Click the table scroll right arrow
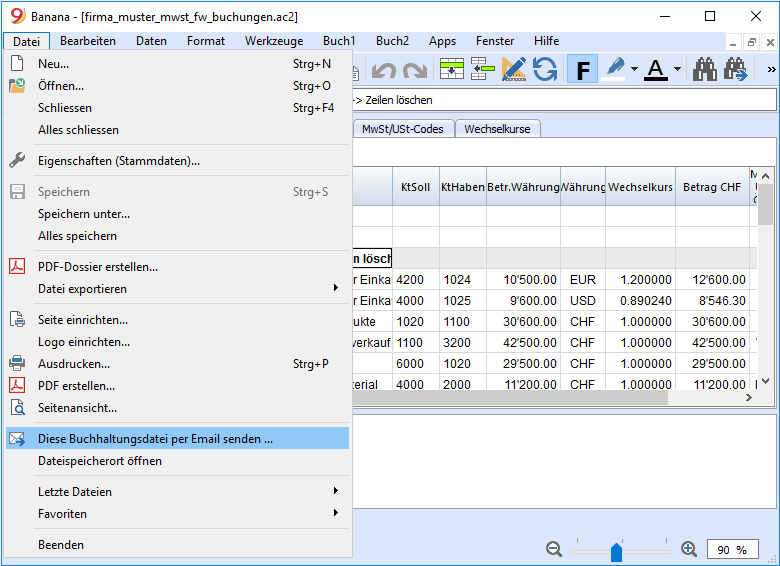The image size is (780, 566). pyautogui.click(x=749, y=397)
